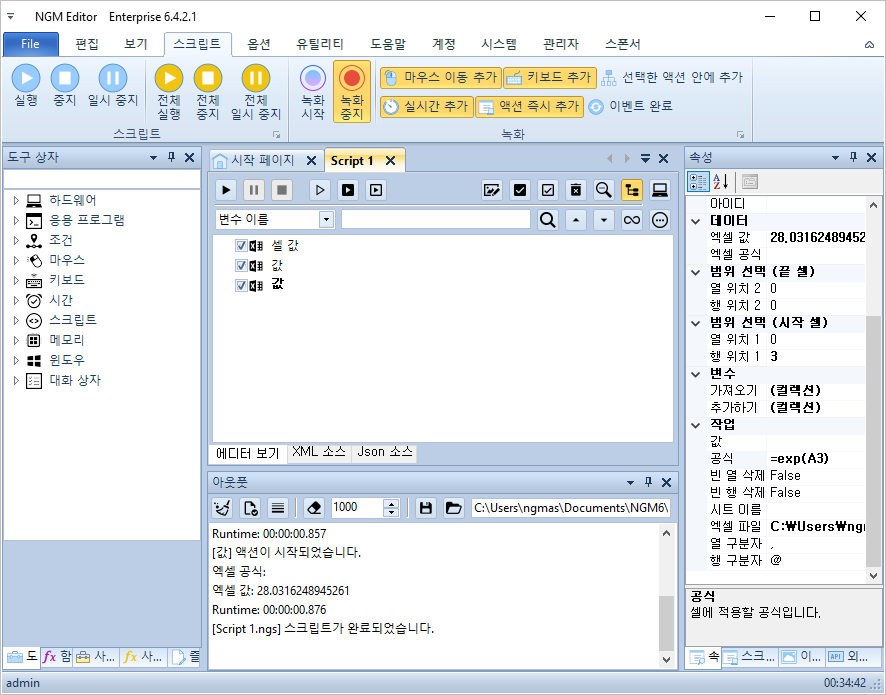The height and width of the screenshot is (695, 886).
Task: Open the 편집 ribbon tab
Action: [86, 44]
